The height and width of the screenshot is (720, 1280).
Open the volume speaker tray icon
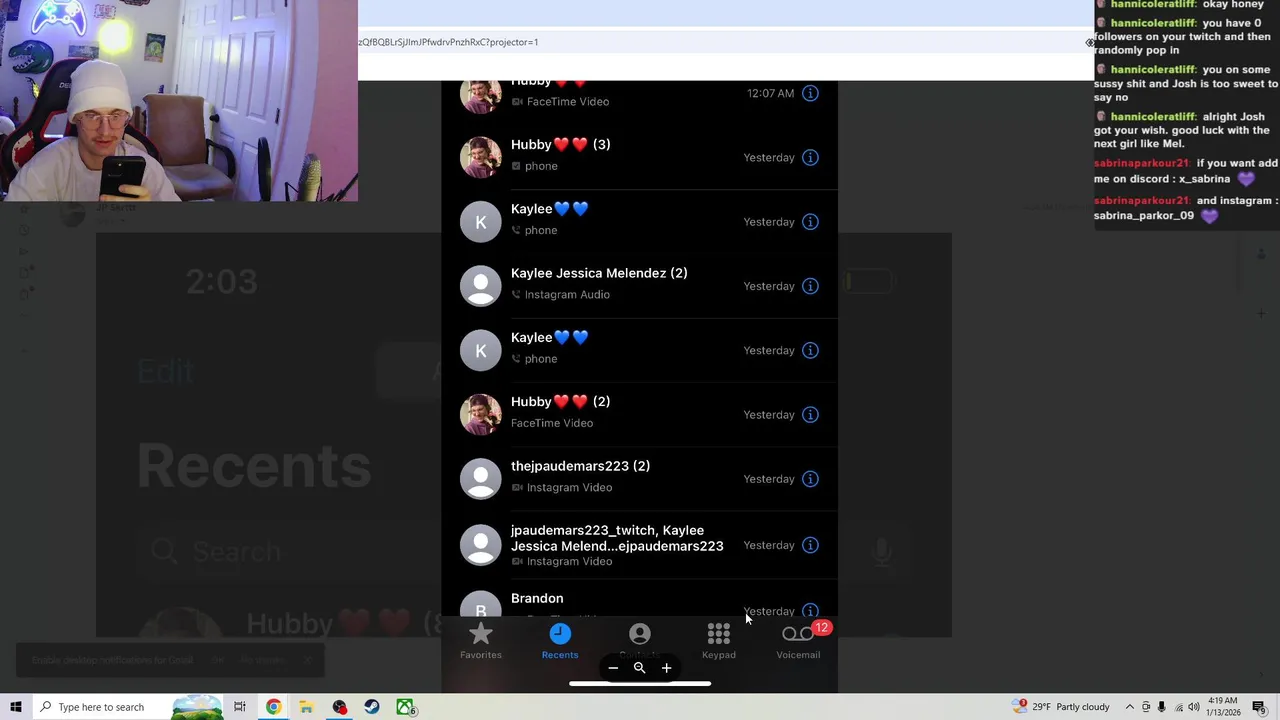point(1192,707)
